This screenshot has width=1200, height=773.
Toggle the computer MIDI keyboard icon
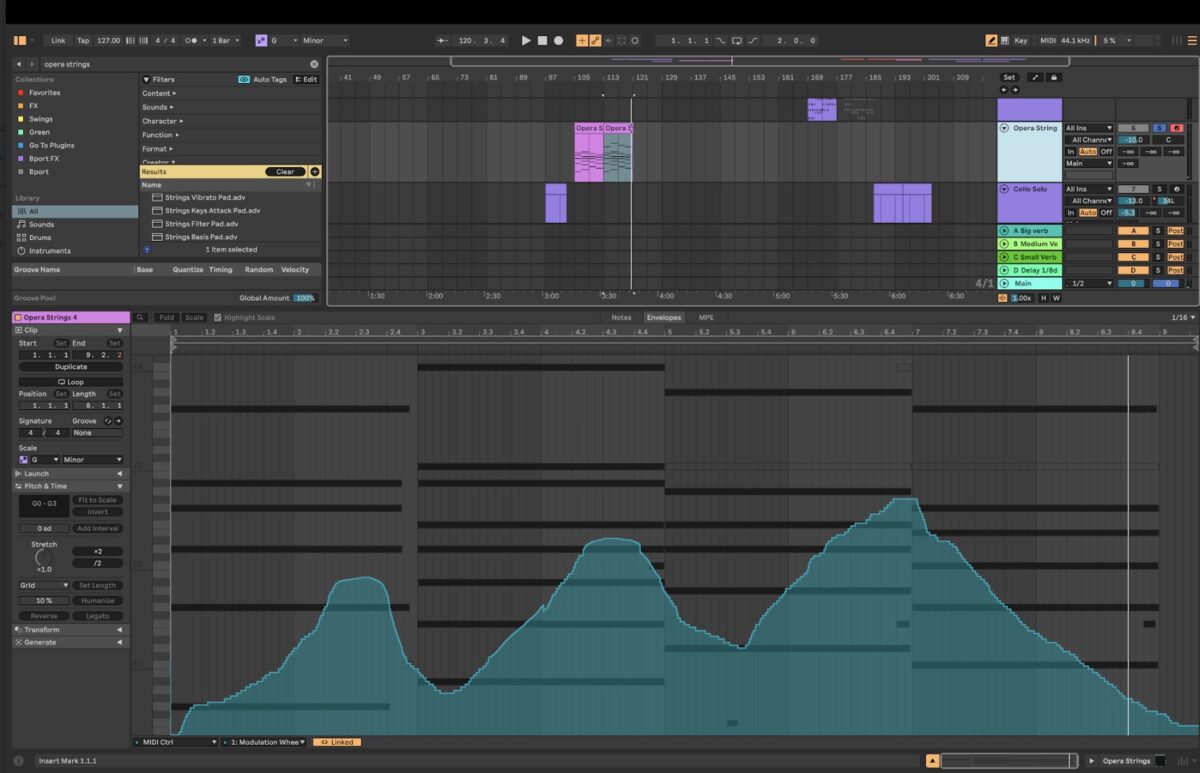click(1005, 41)
